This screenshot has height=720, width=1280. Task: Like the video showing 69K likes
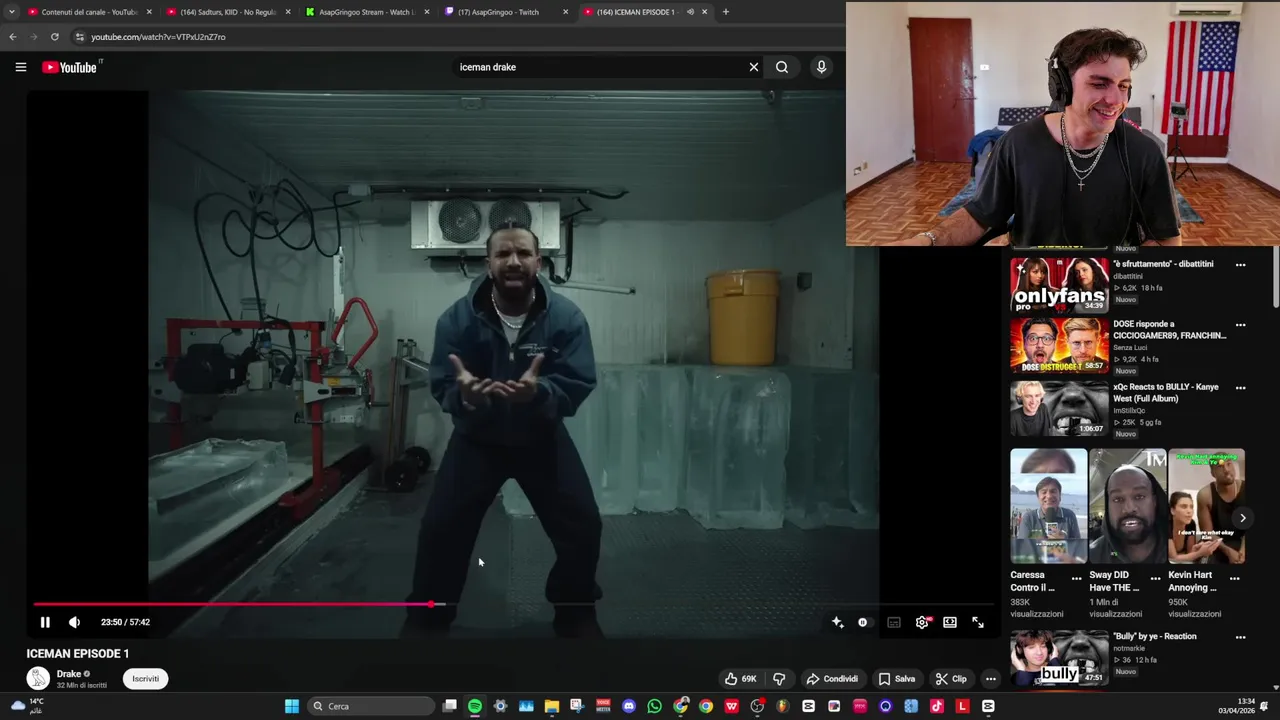click(741, 679)
